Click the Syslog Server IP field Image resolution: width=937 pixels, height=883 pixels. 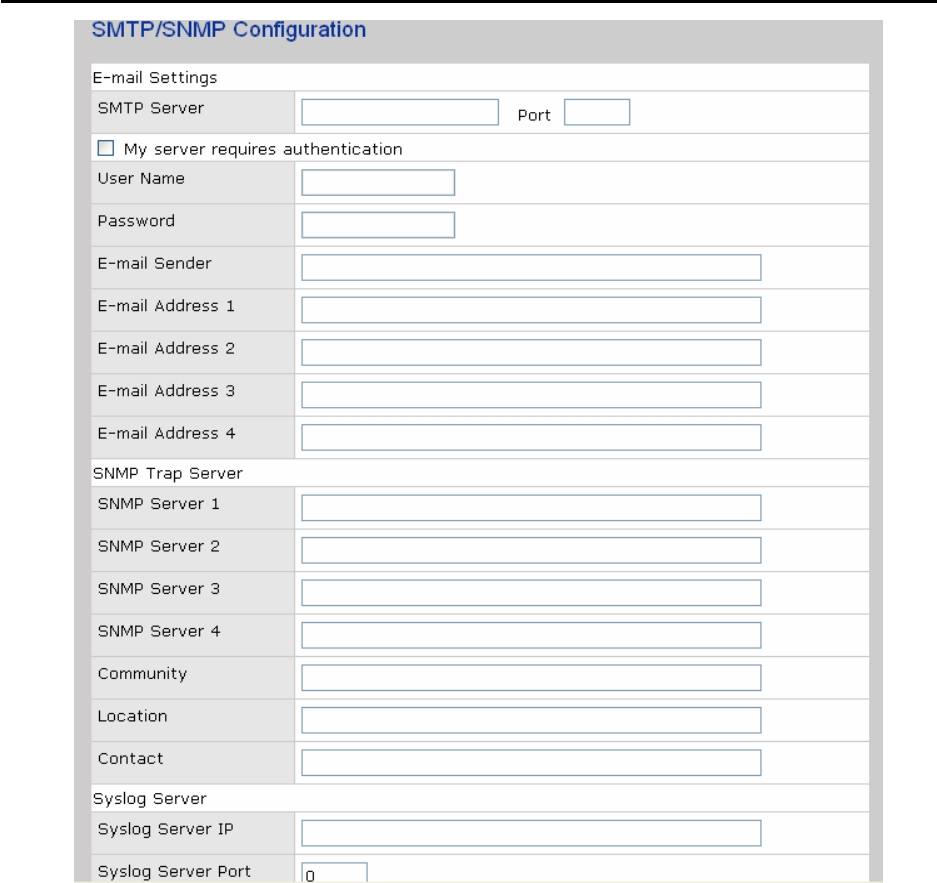point(531,833)
